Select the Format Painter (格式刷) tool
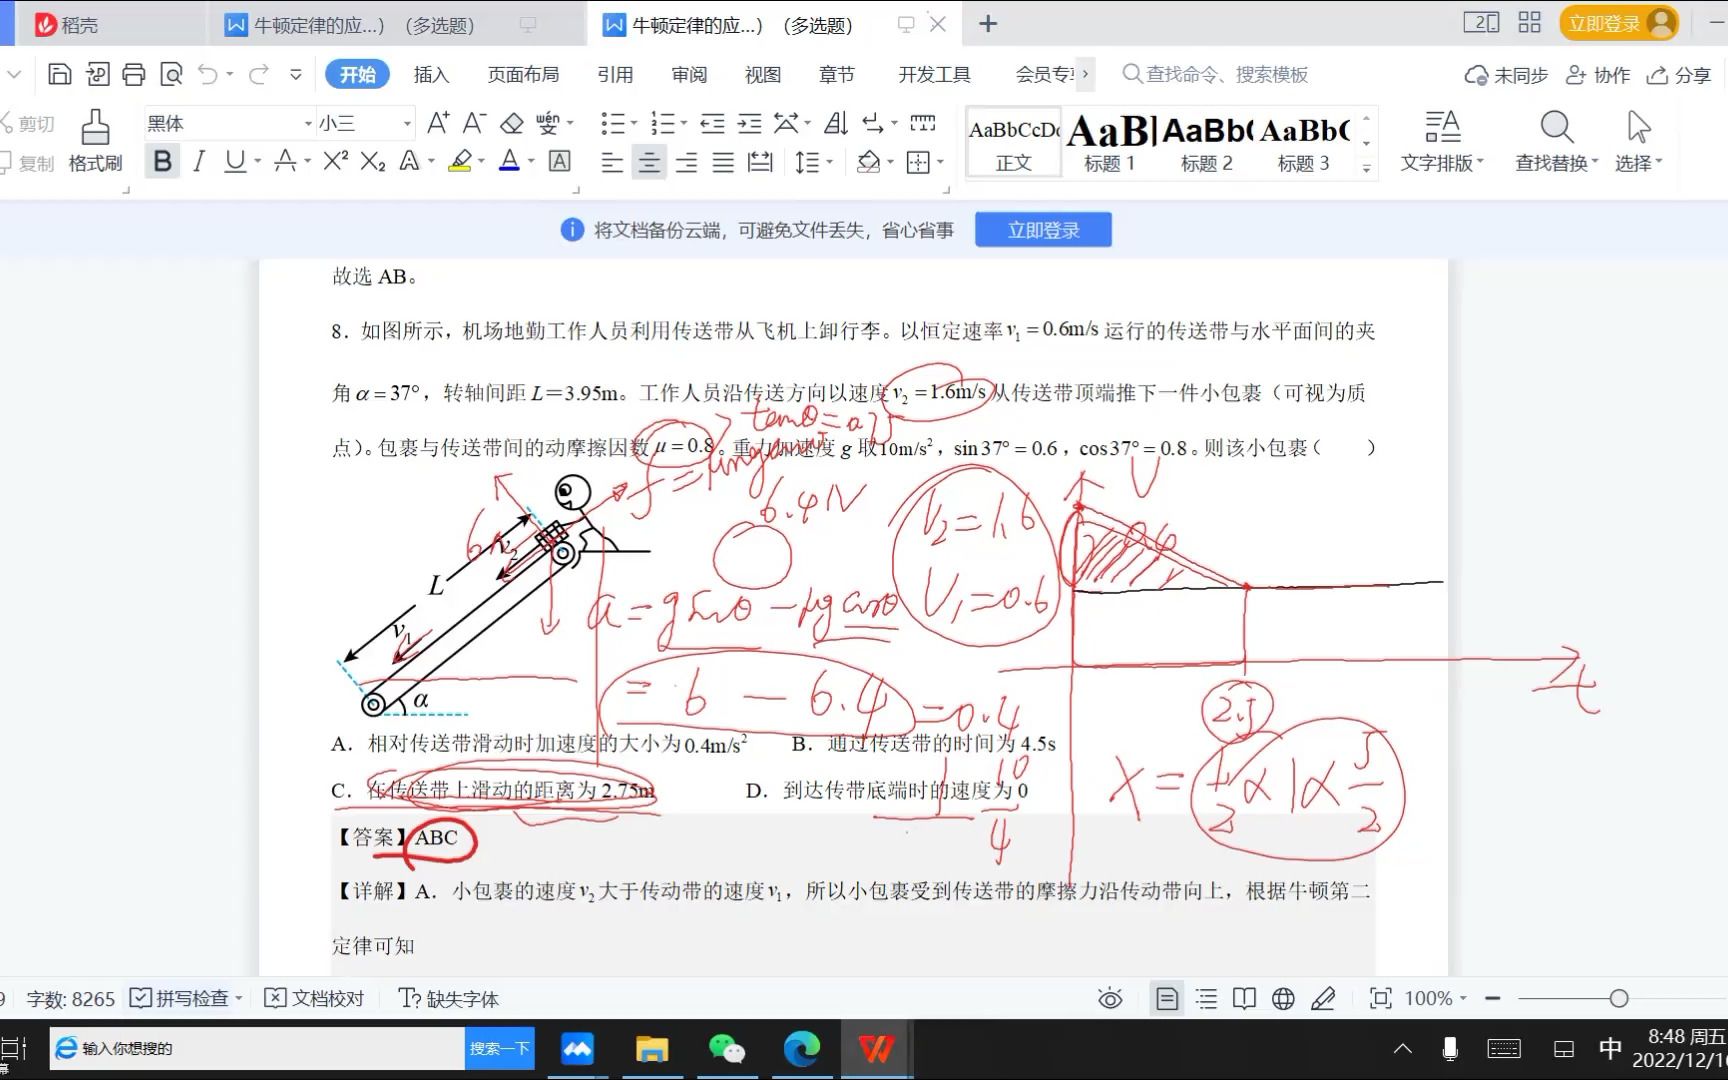 (x=93, y=140)
